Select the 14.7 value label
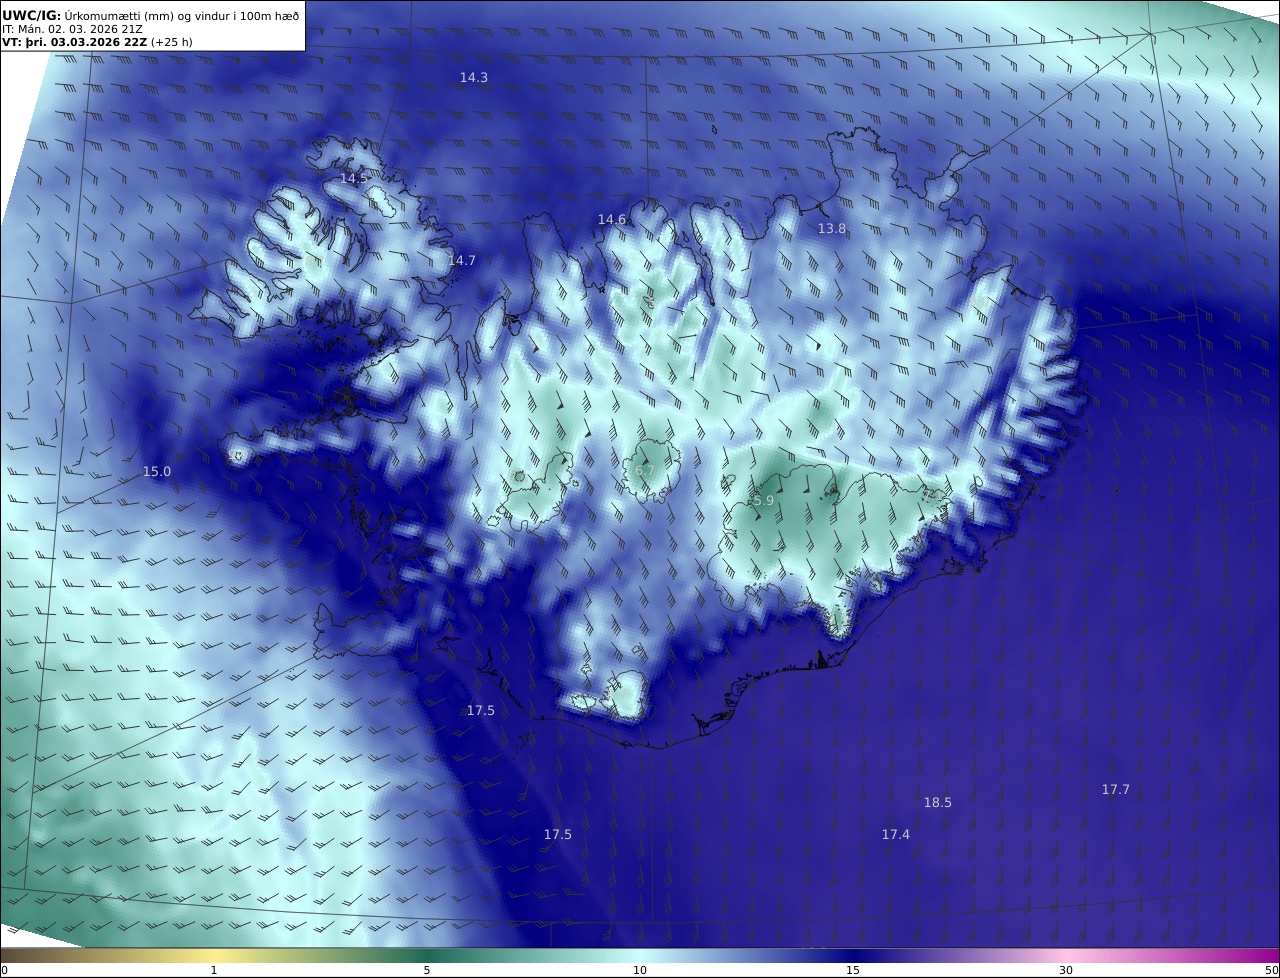Screen dimensions: 1280x978 pos(462,260)
